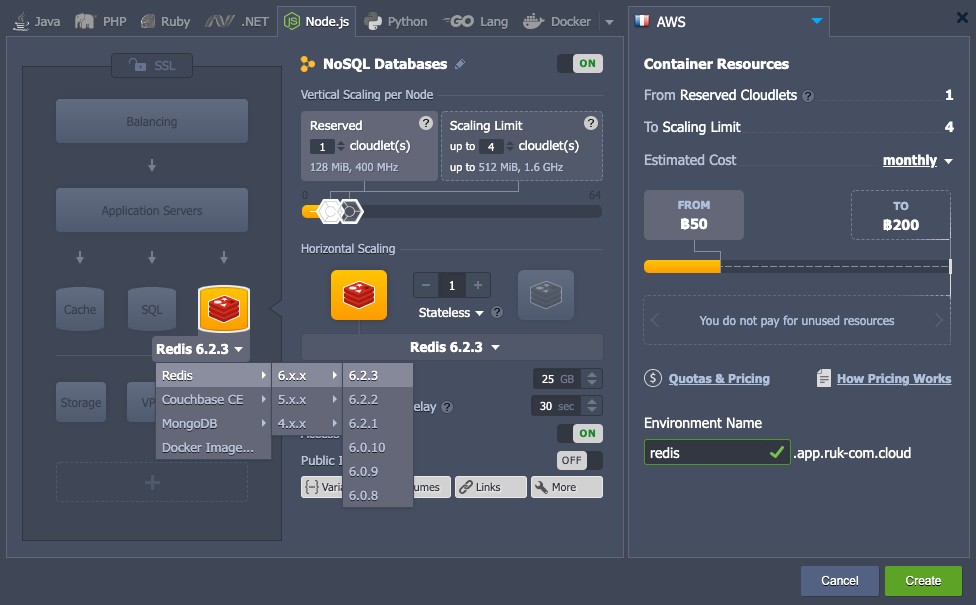Click the gray extra node icon

(x=546, y=295)
